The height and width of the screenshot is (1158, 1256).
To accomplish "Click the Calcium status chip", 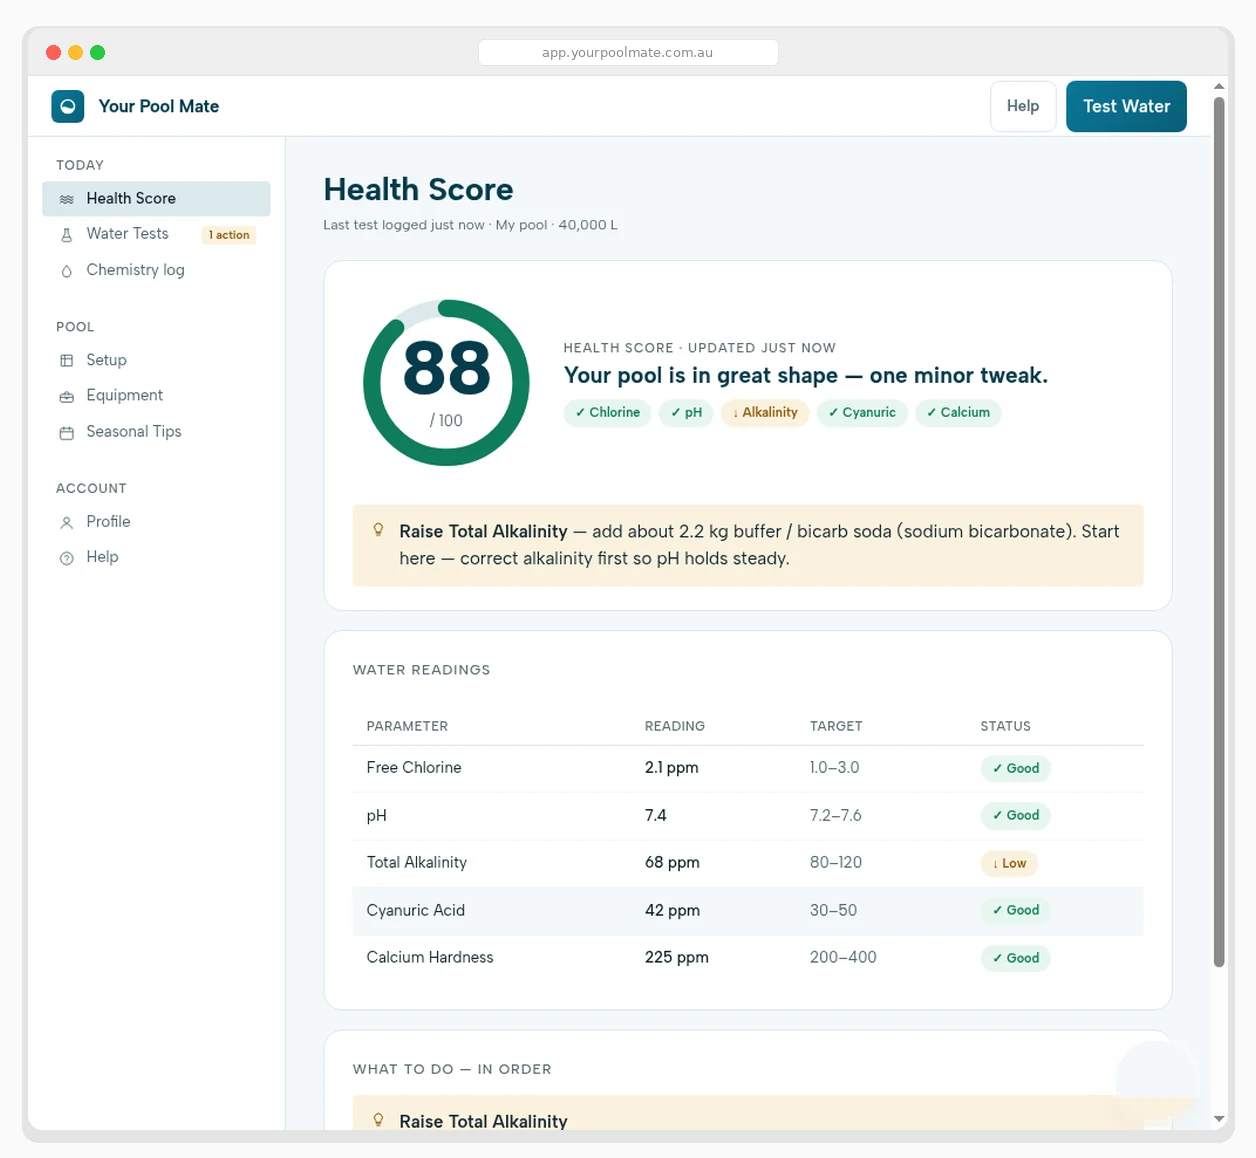I will [x=958, y=413].
